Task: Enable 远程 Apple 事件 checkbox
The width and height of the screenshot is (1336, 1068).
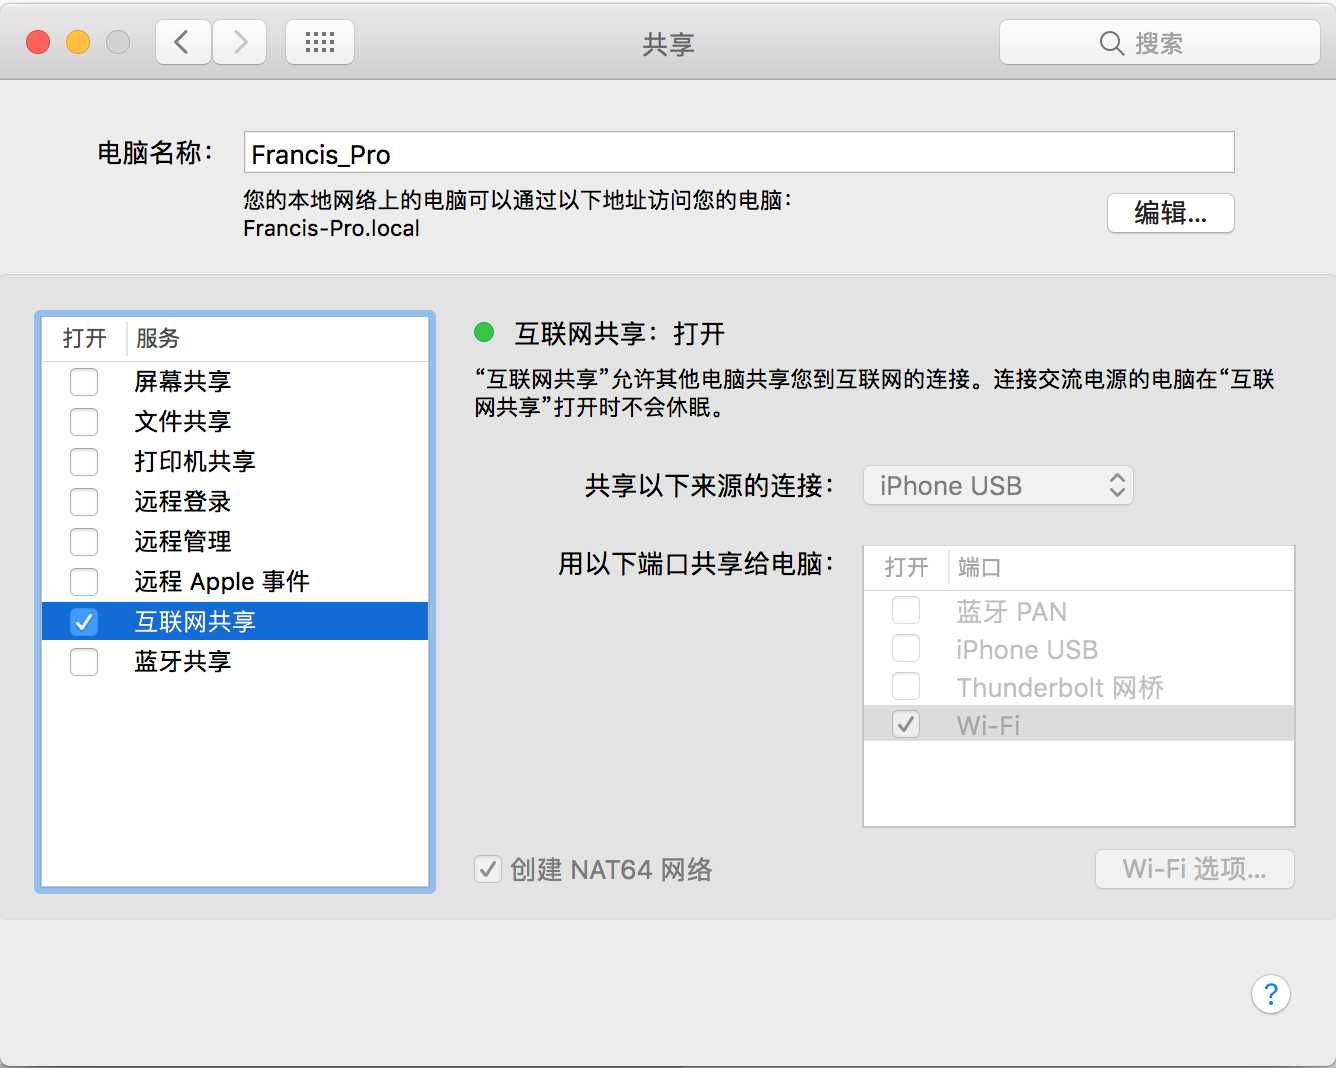Action: (x=84, y=581)
